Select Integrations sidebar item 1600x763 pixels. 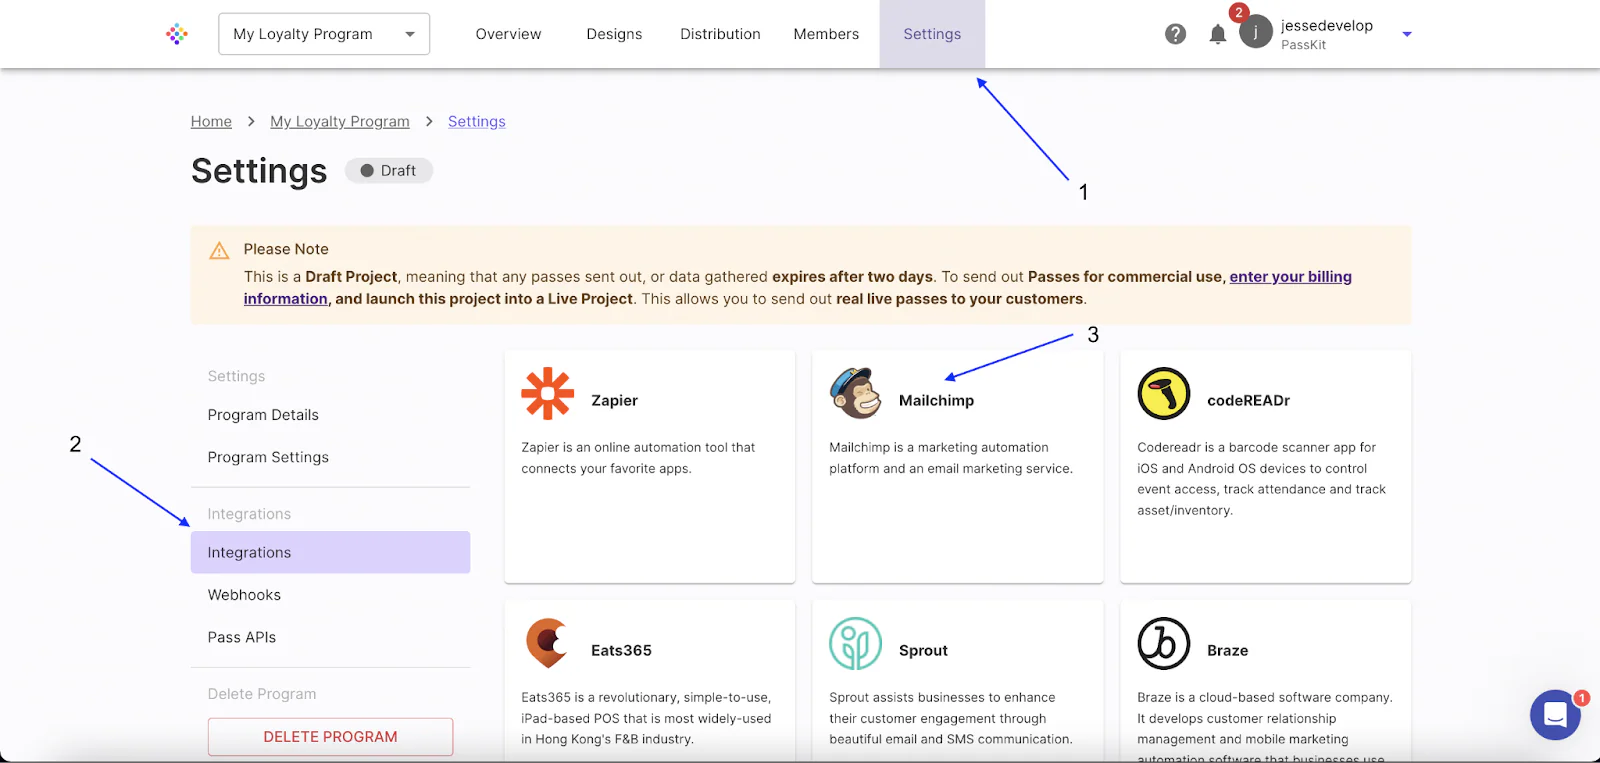pyautogui.click(x=330, y=552)
